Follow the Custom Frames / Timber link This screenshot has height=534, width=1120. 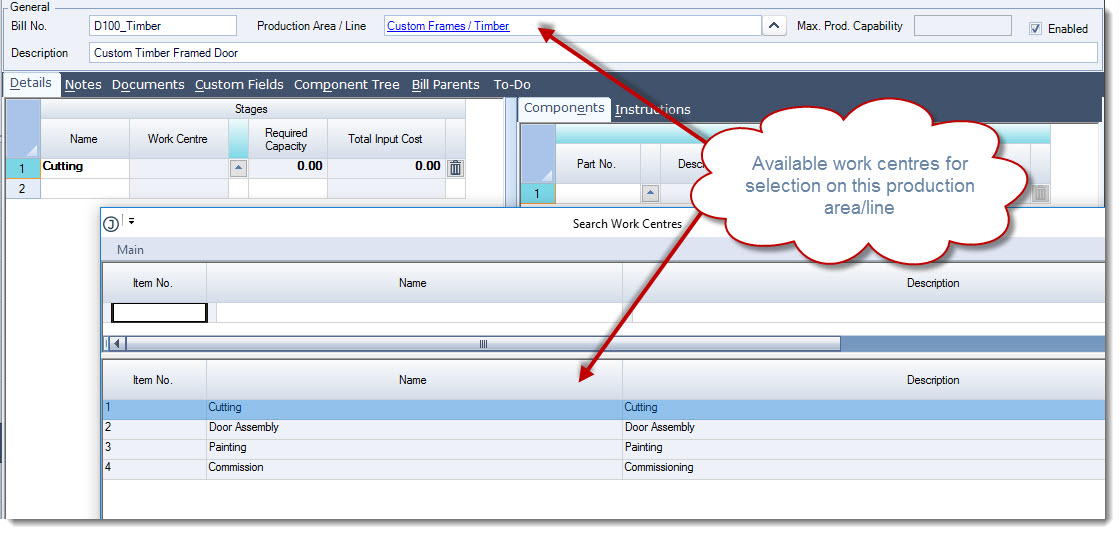click(448, 26)
